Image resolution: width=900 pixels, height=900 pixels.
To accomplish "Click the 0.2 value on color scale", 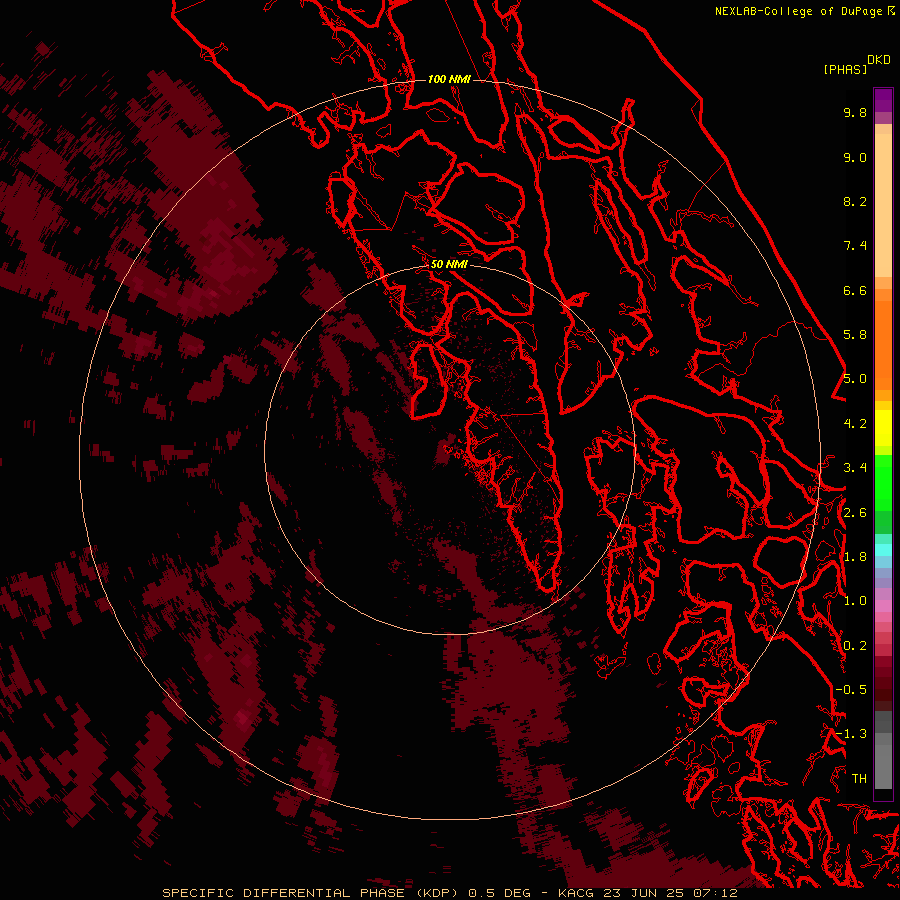I will [855, 646].
